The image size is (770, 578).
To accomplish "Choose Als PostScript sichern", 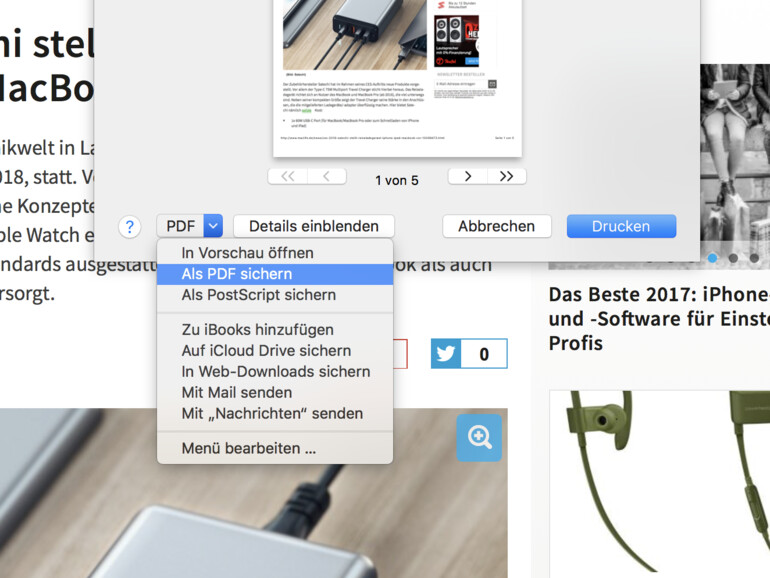I will coord(275,295).
